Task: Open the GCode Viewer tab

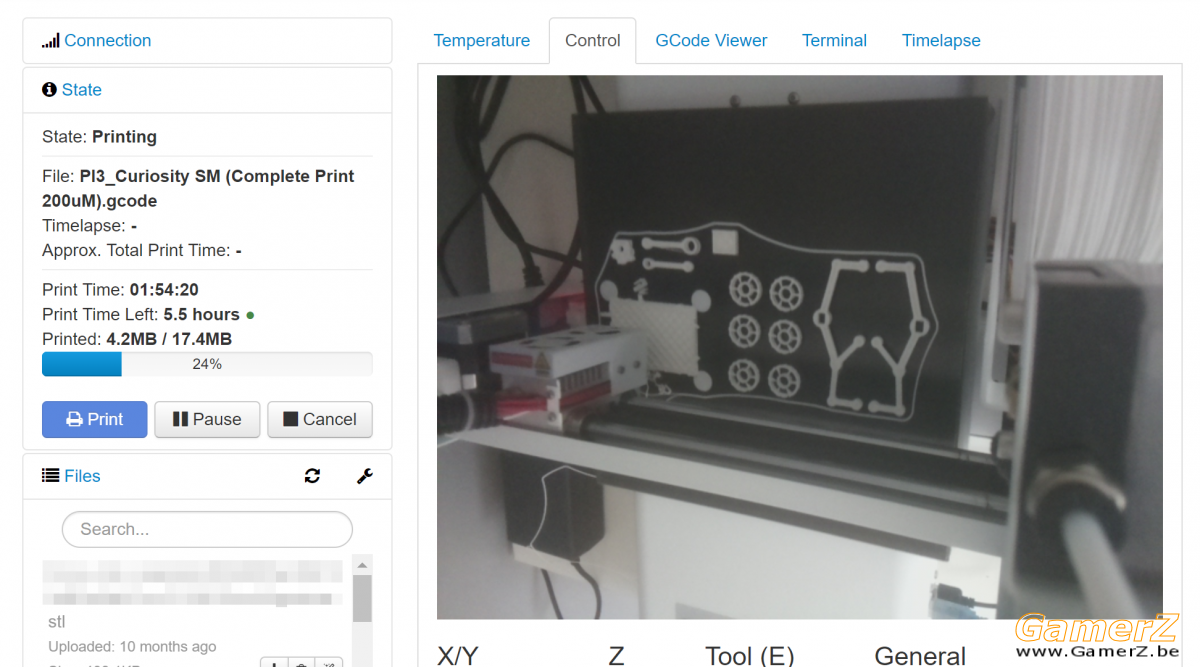Action: tap(711, 41)
